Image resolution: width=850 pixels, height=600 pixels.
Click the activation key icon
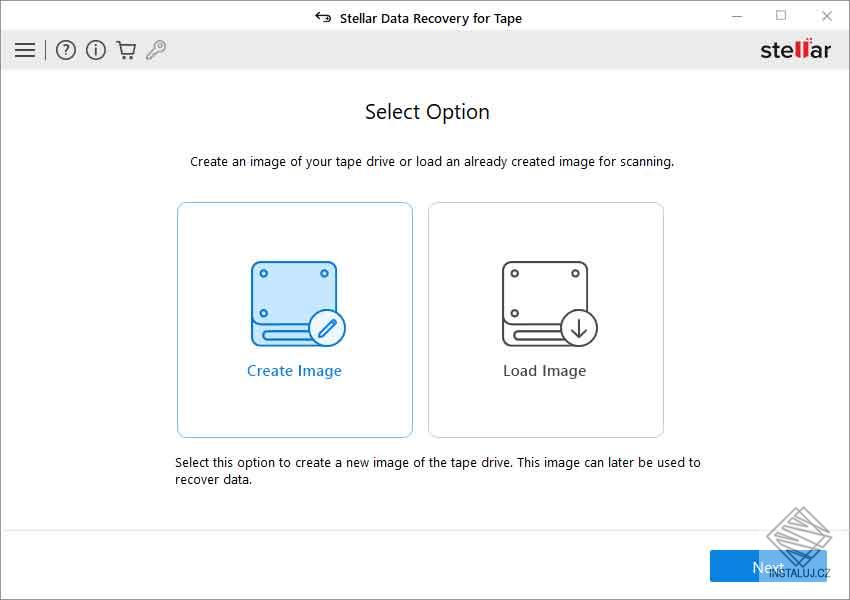(154, 49)
